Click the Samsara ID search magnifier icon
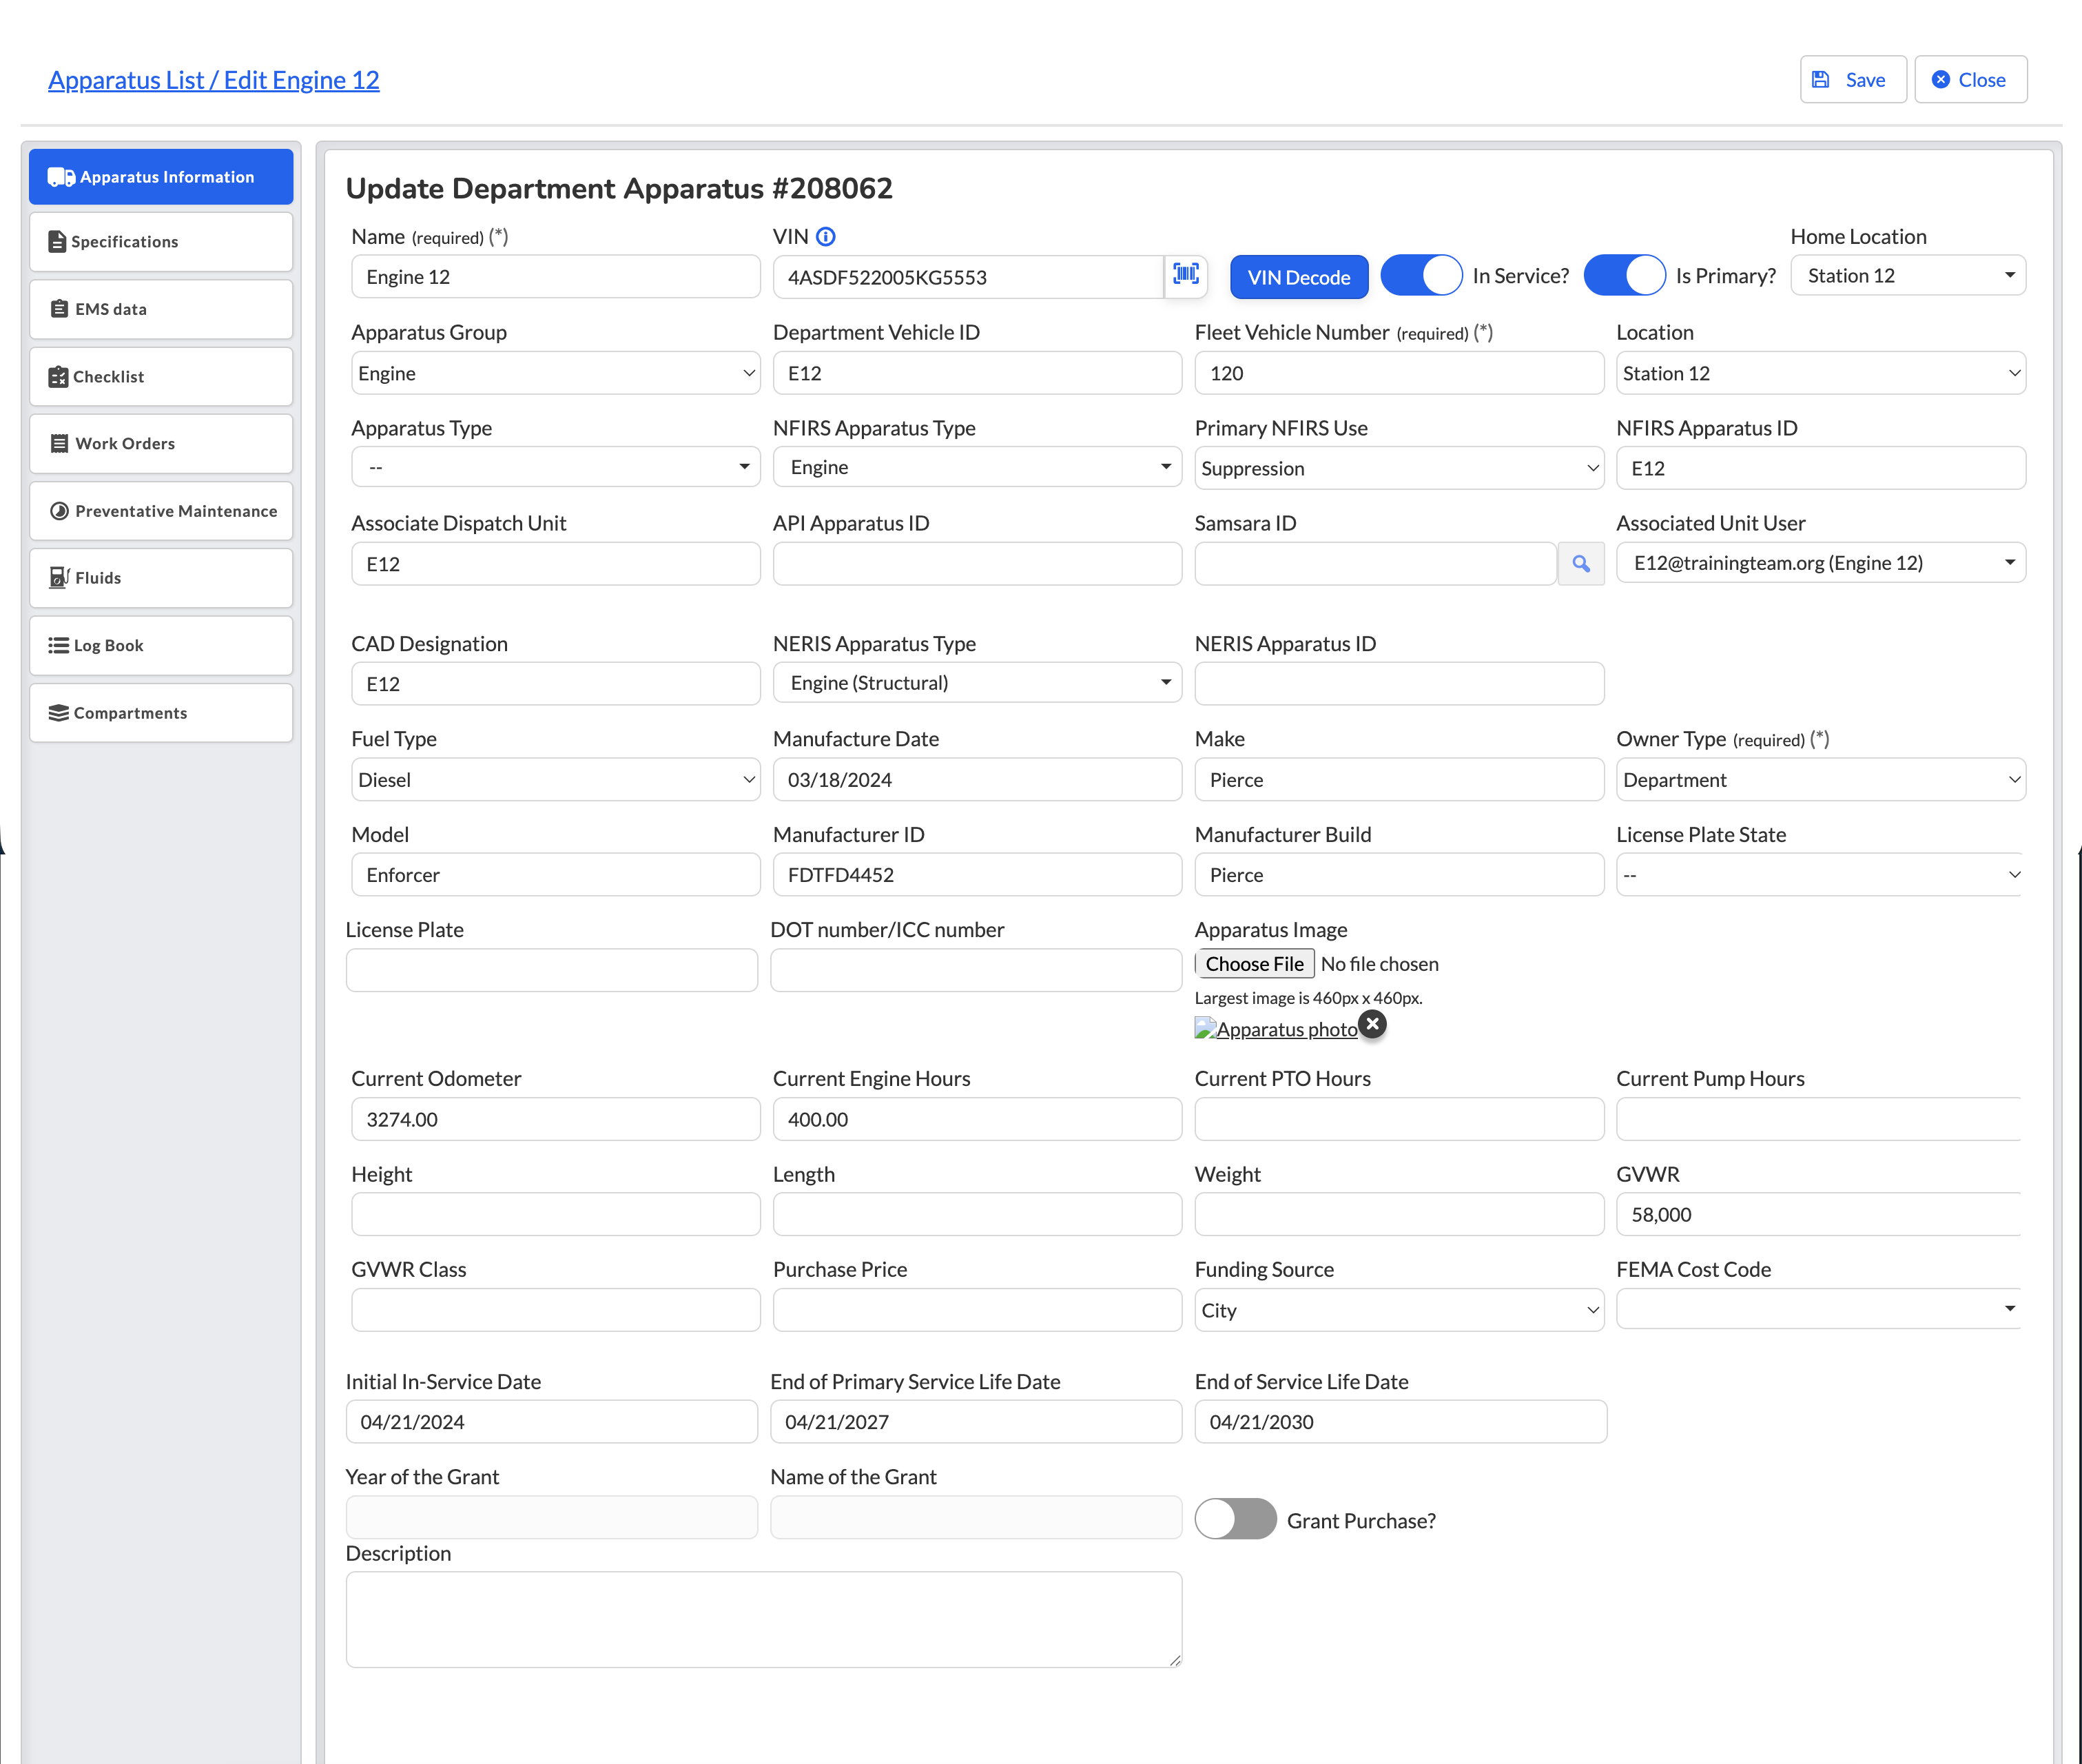Viewport: 2082px width, 1764px height. pyautogui.click(x=1581, y=564)
